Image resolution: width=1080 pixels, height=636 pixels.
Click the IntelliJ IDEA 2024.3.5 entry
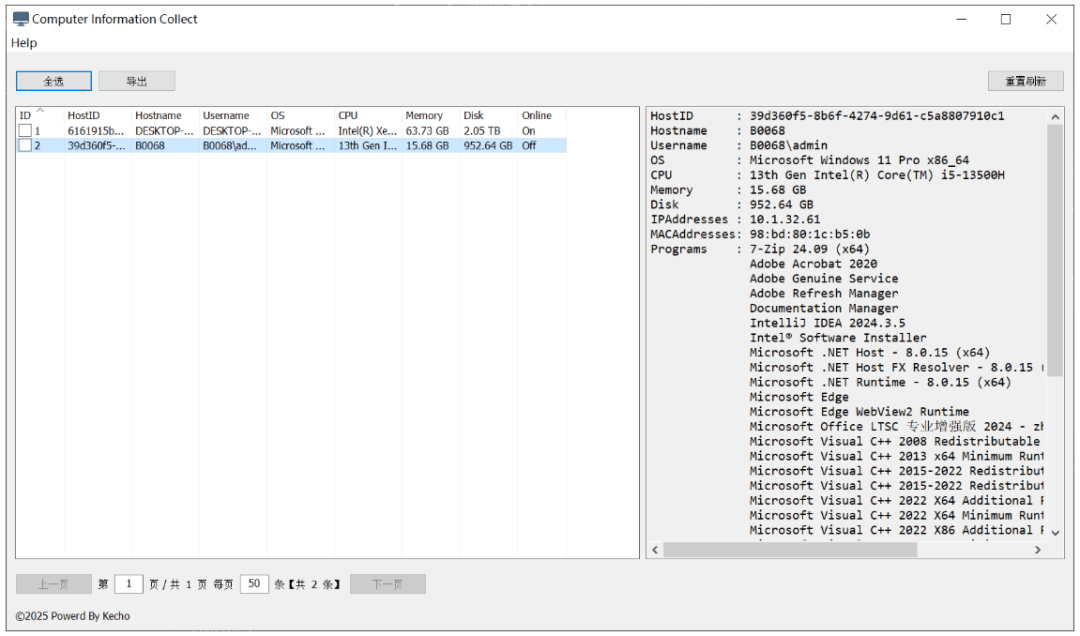[x=827, y=323]
